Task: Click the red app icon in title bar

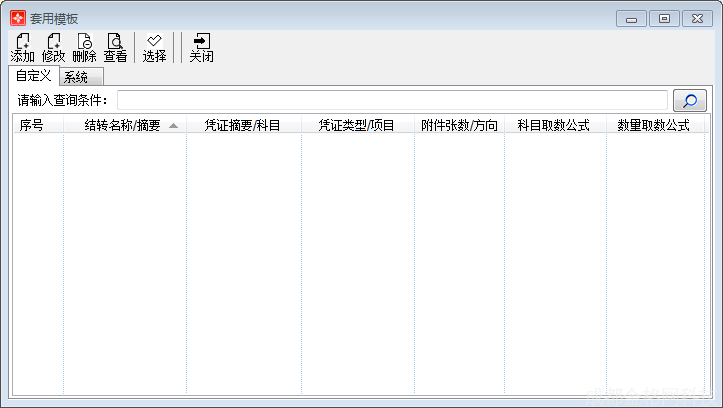Action: coord(17,18)
